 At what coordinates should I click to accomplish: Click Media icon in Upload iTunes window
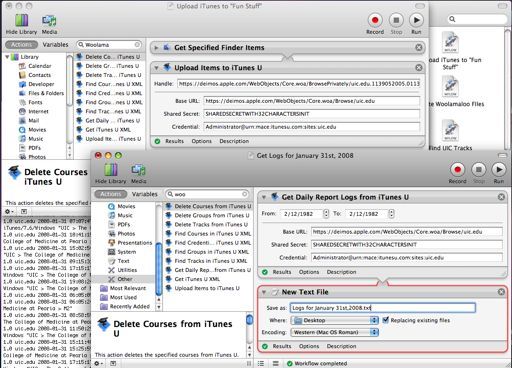point(49,21)
